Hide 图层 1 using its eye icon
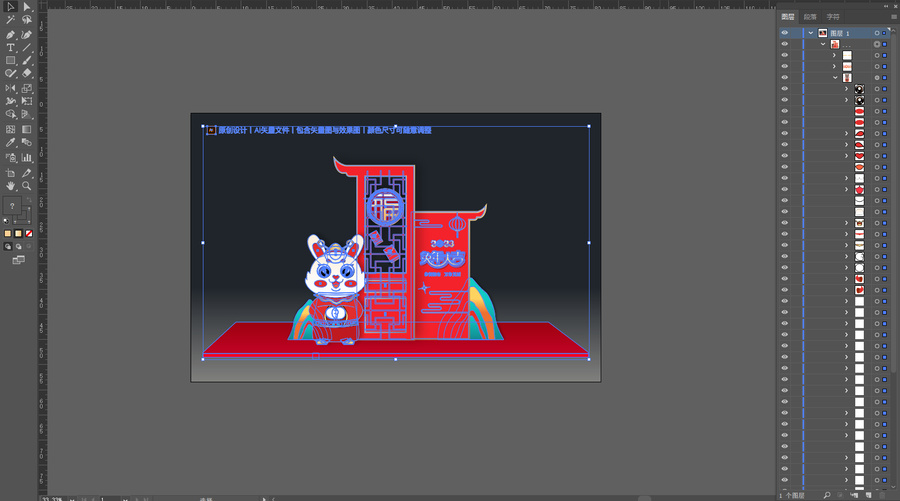900x501 pixels. pos(785,33)
